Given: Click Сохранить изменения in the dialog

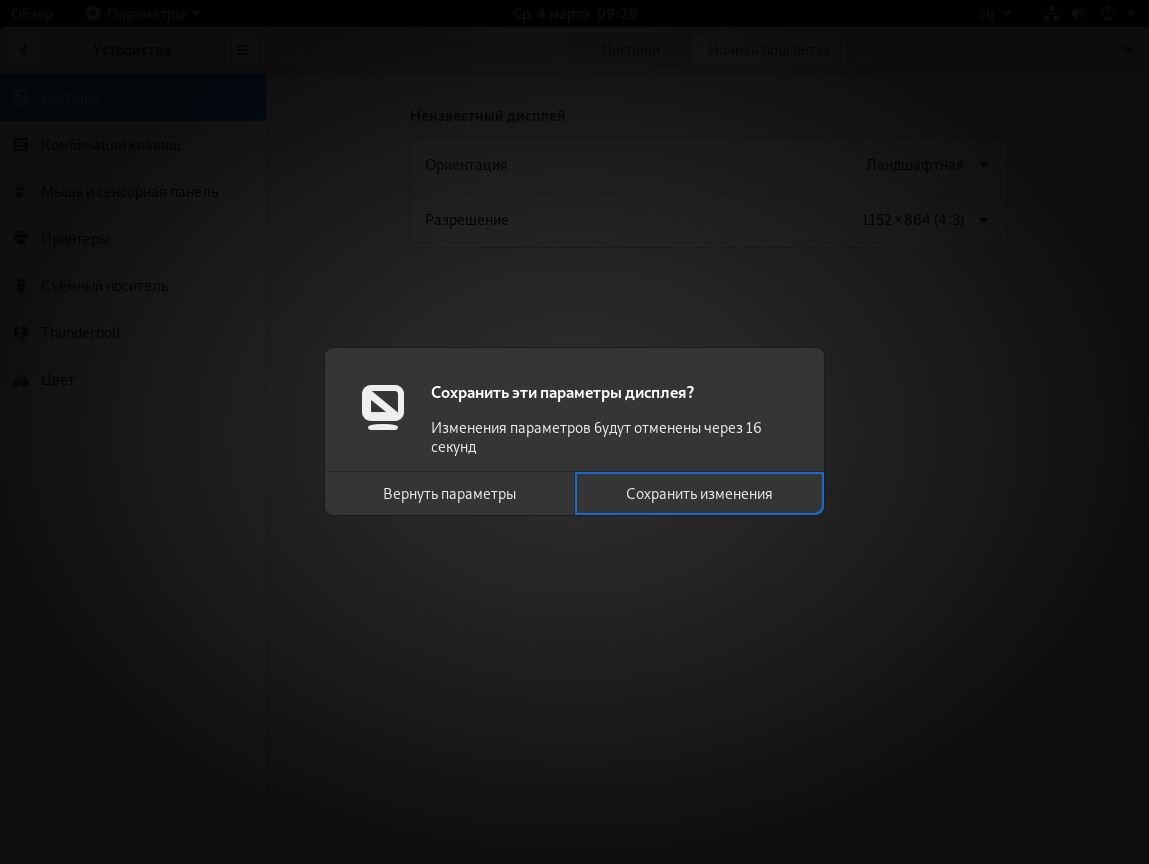Looking at the screenshot, I should coord(699,493).
